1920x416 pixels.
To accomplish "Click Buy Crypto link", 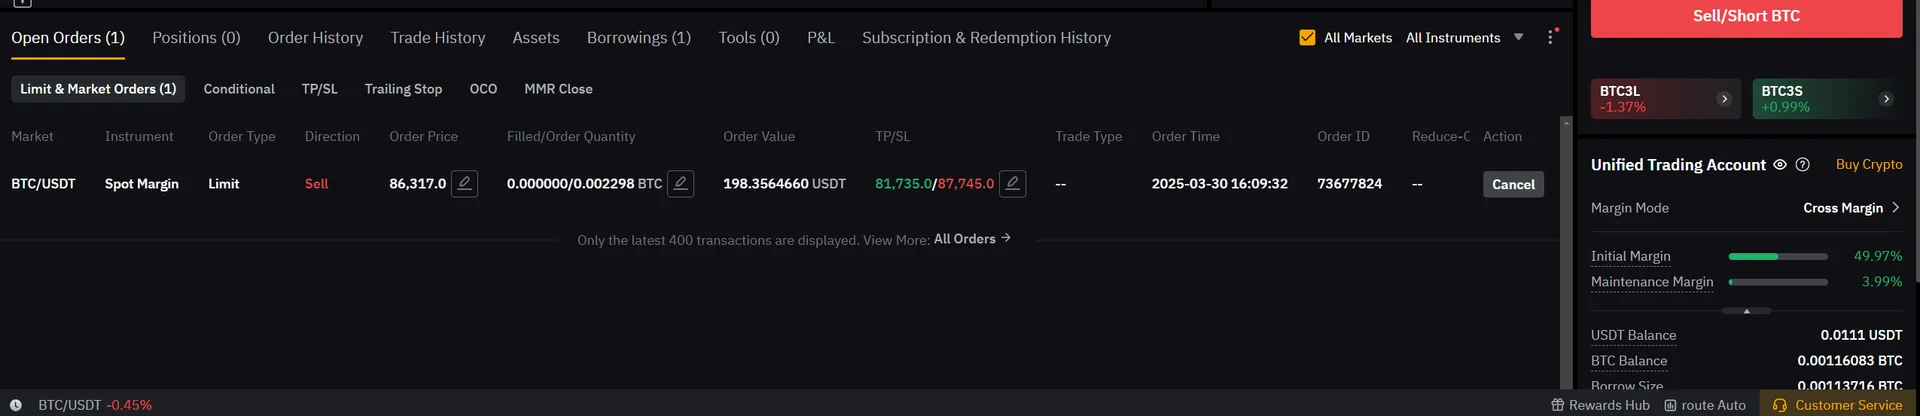I will [x=1868, y=164].
